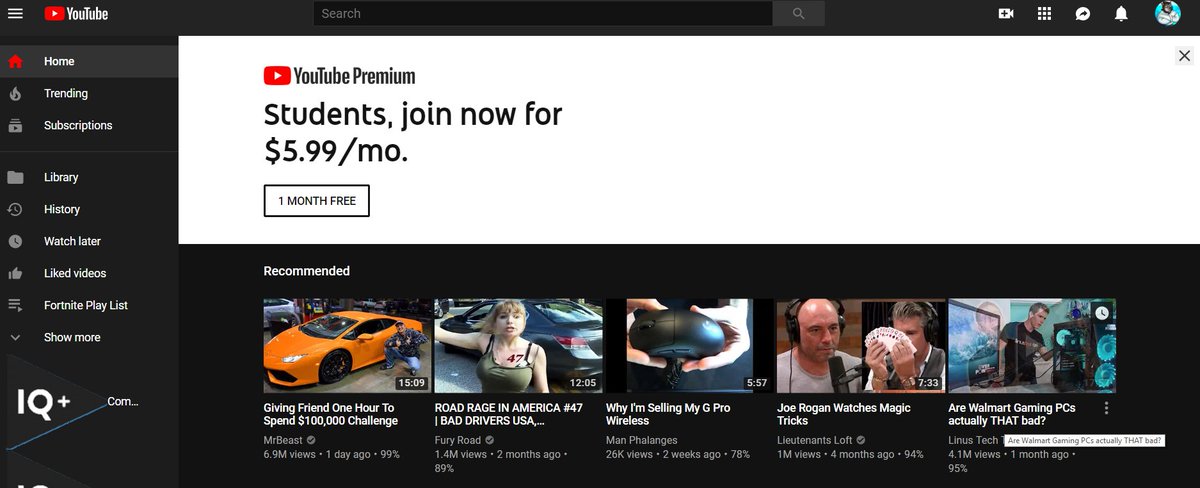Image resolution: width=1200 pixels, height=488 pixels.
Task: Click the 7:33 duration badge
Action: tap(929, 383)
